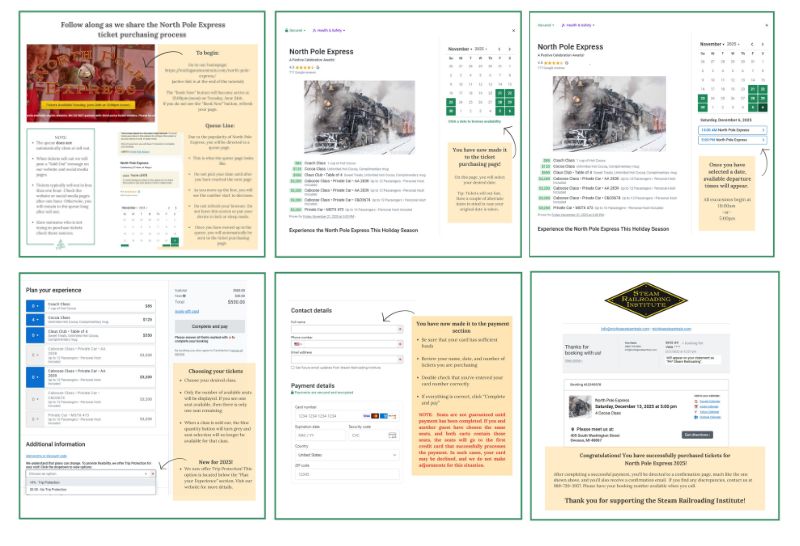This screenshot has height=546, width=800.
Task: Select November 21 in ticket purchasing calendar
Action: (499, 93)
